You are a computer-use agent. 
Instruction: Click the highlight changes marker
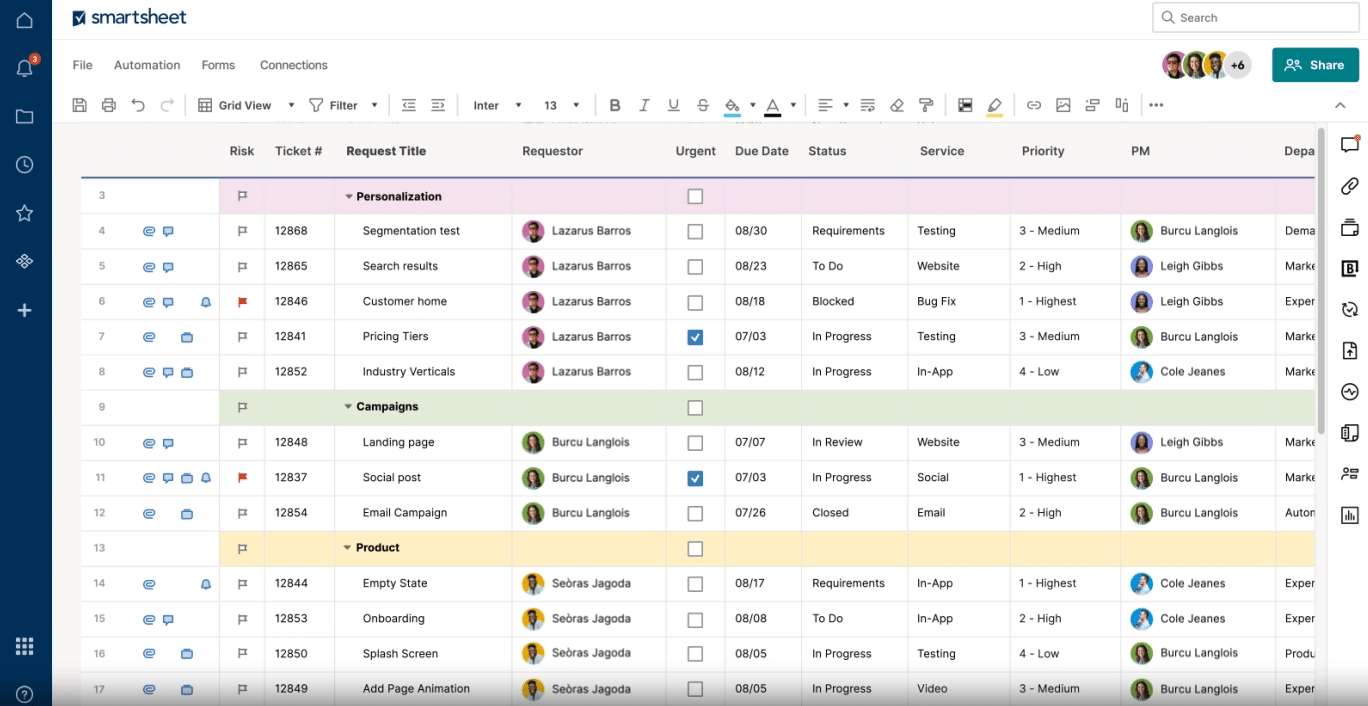[994, 106]
